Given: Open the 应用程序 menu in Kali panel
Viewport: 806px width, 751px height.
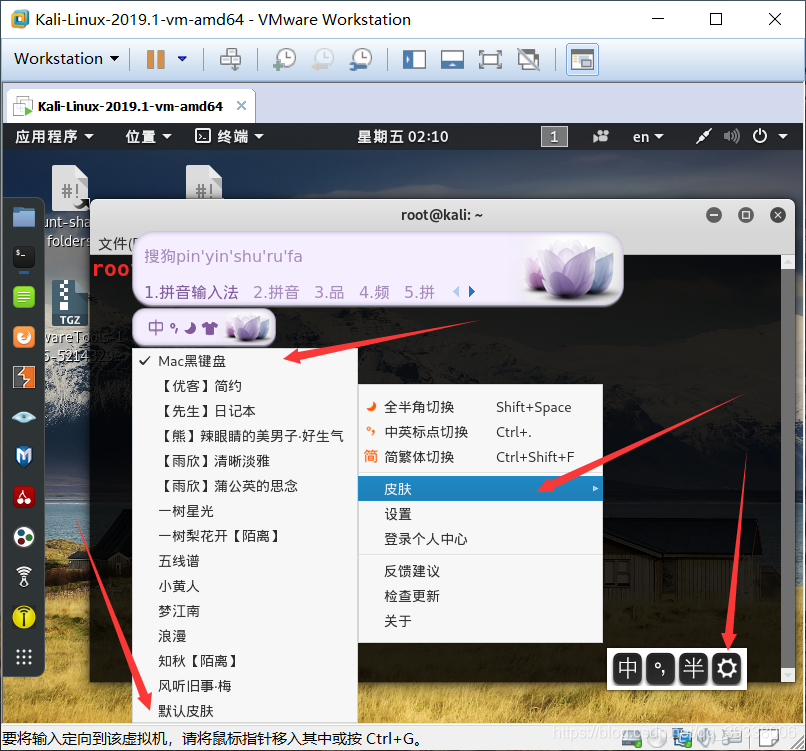Looking at the screenshot, I should pyautogui.click(x=54, y=137).
